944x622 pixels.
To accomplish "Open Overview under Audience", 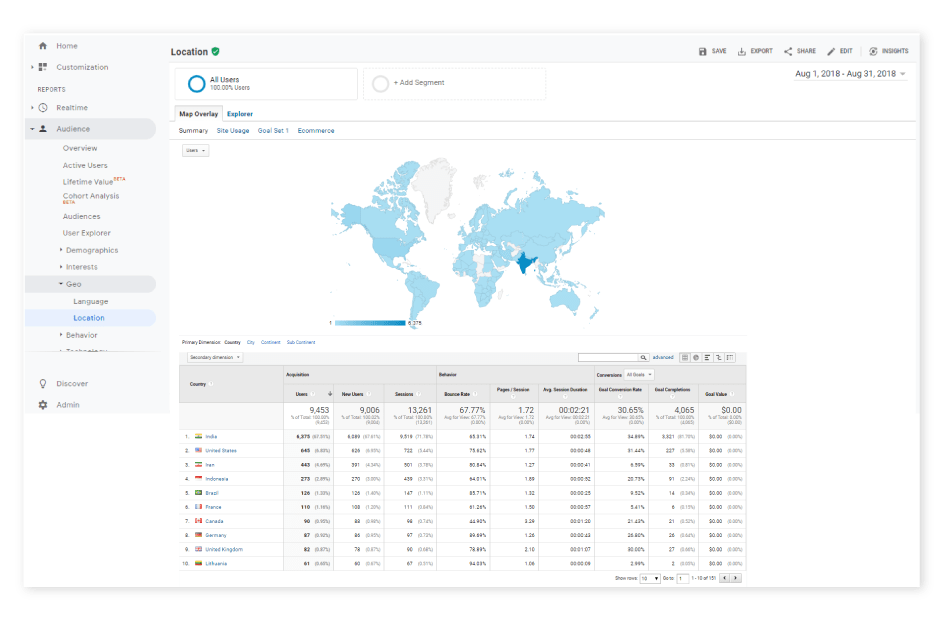I will pos(80,148).
